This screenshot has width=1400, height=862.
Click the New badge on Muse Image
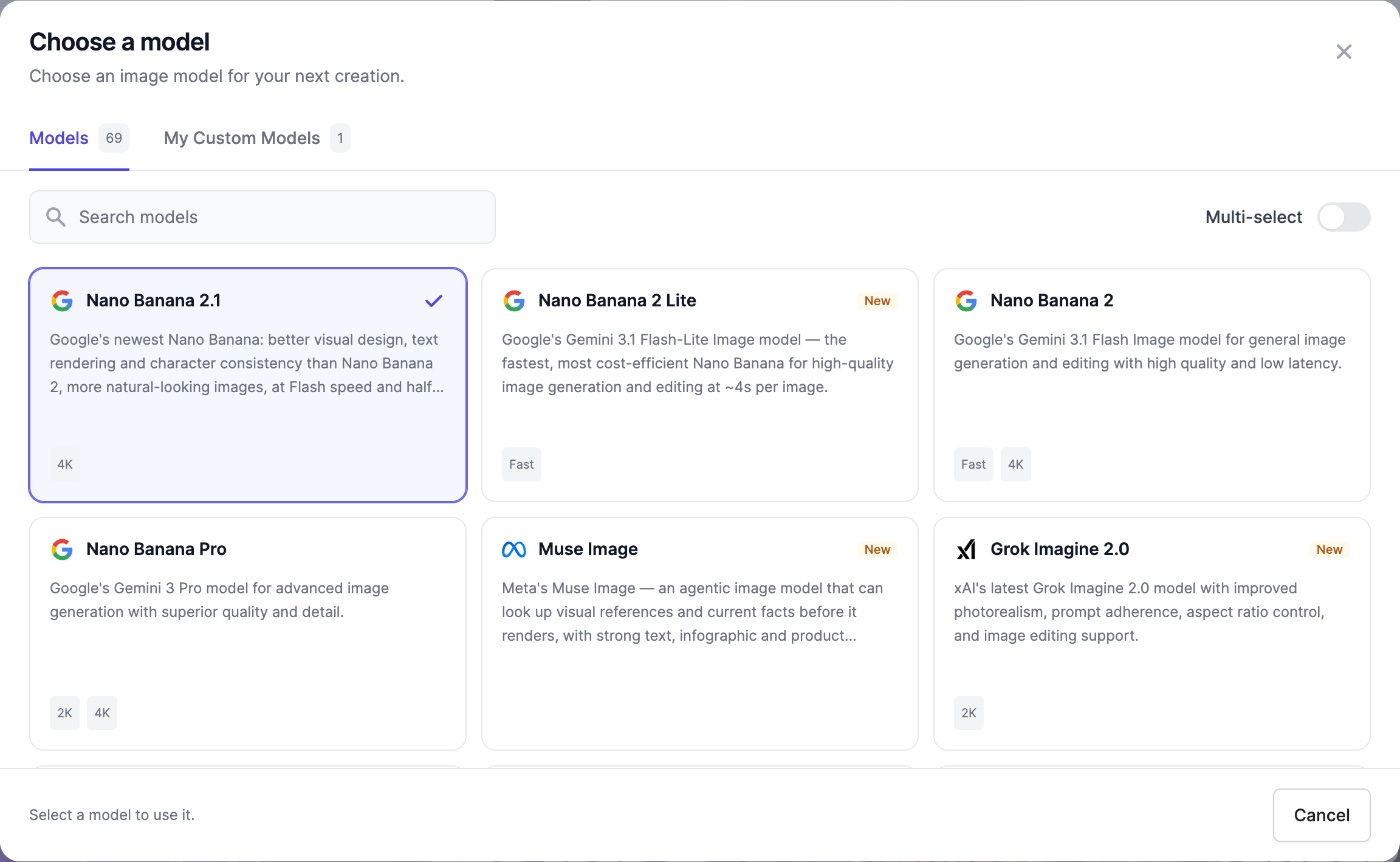[877, 550]
